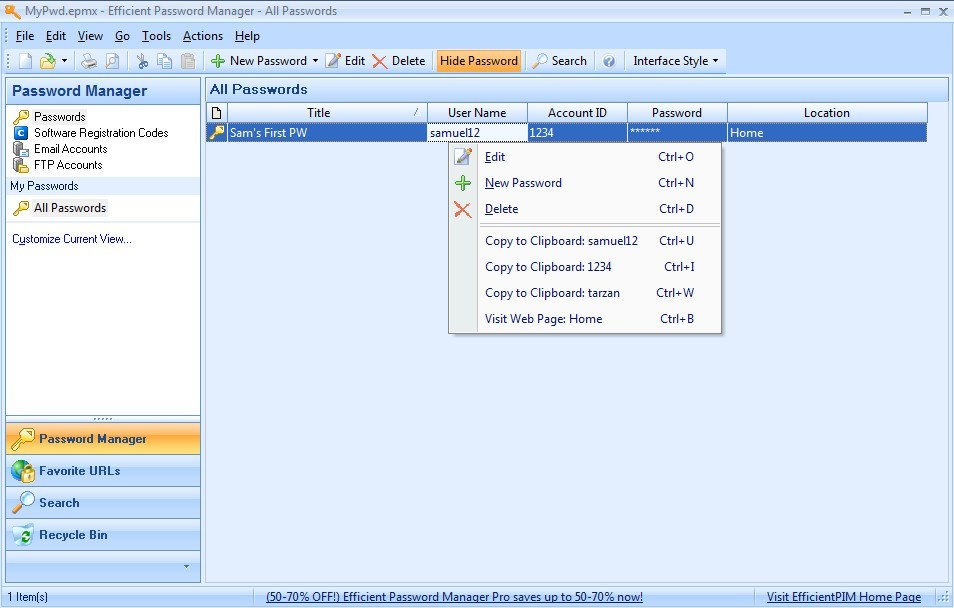Choose Edit in the context menu

[585, 157]
